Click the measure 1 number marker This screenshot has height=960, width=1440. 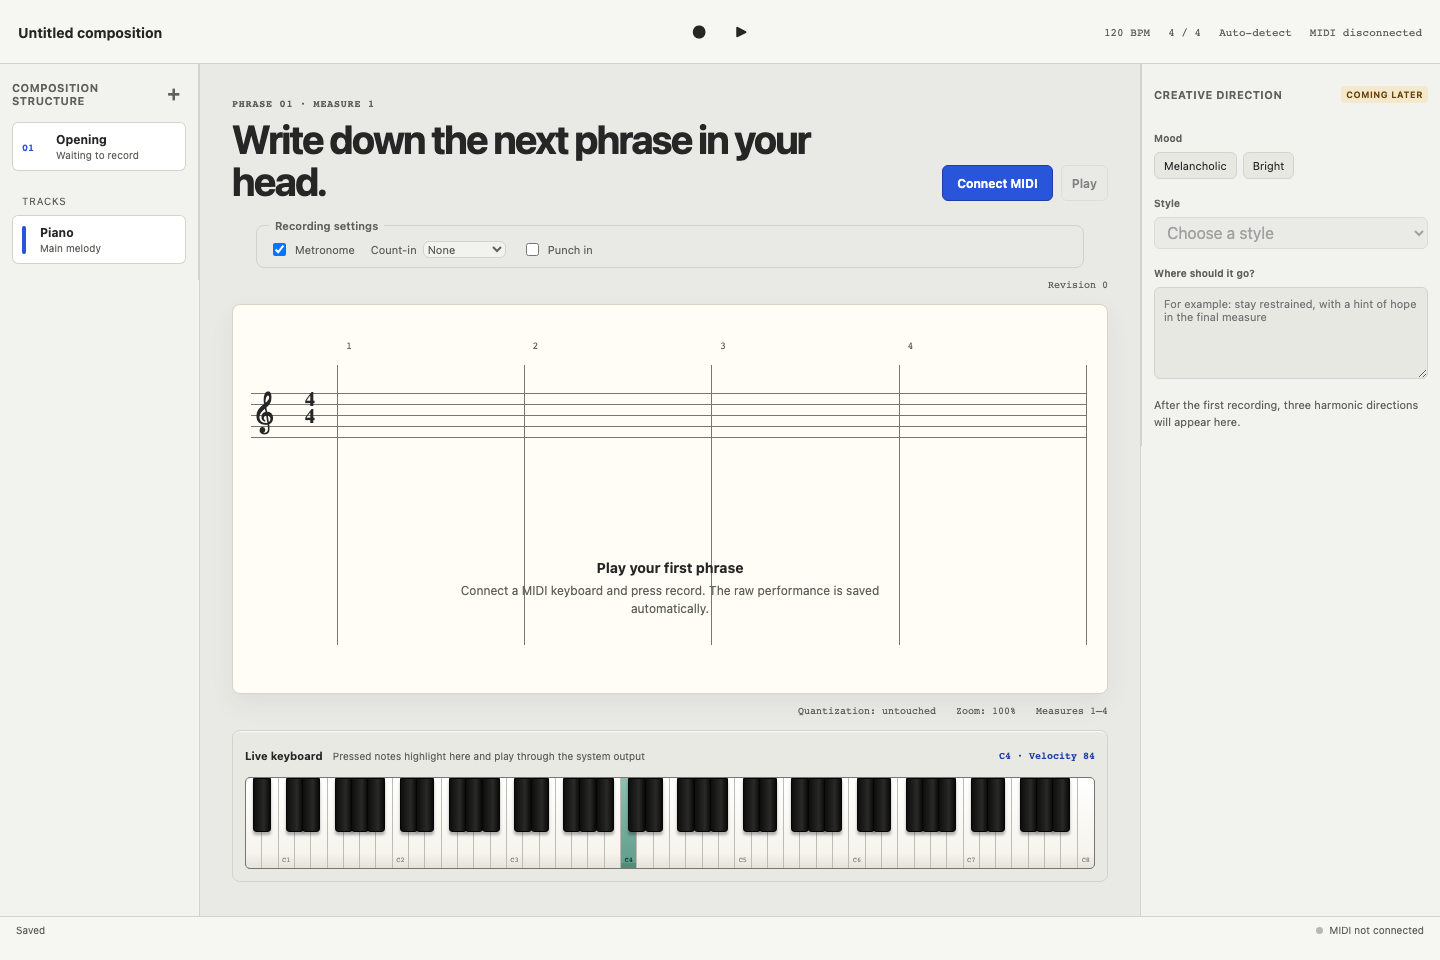click(x=349, y=346)
